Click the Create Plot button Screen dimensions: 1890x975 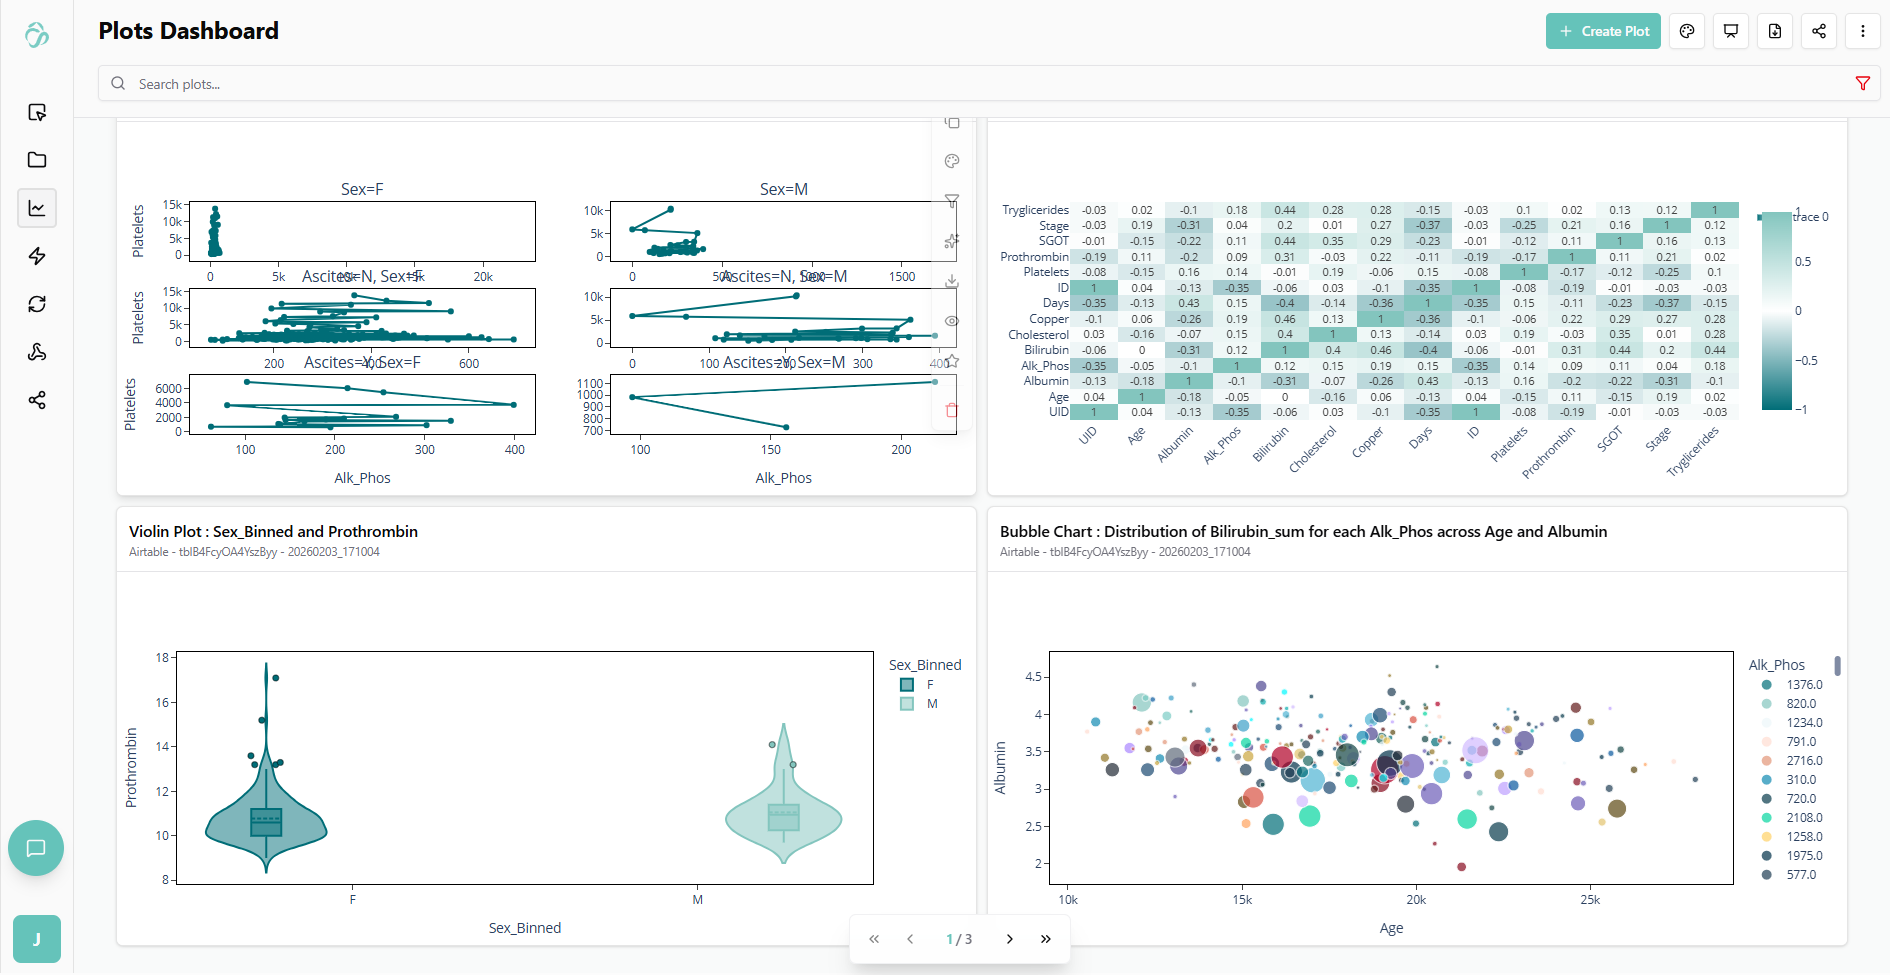pyautogui.click(x=1603, y=31)
